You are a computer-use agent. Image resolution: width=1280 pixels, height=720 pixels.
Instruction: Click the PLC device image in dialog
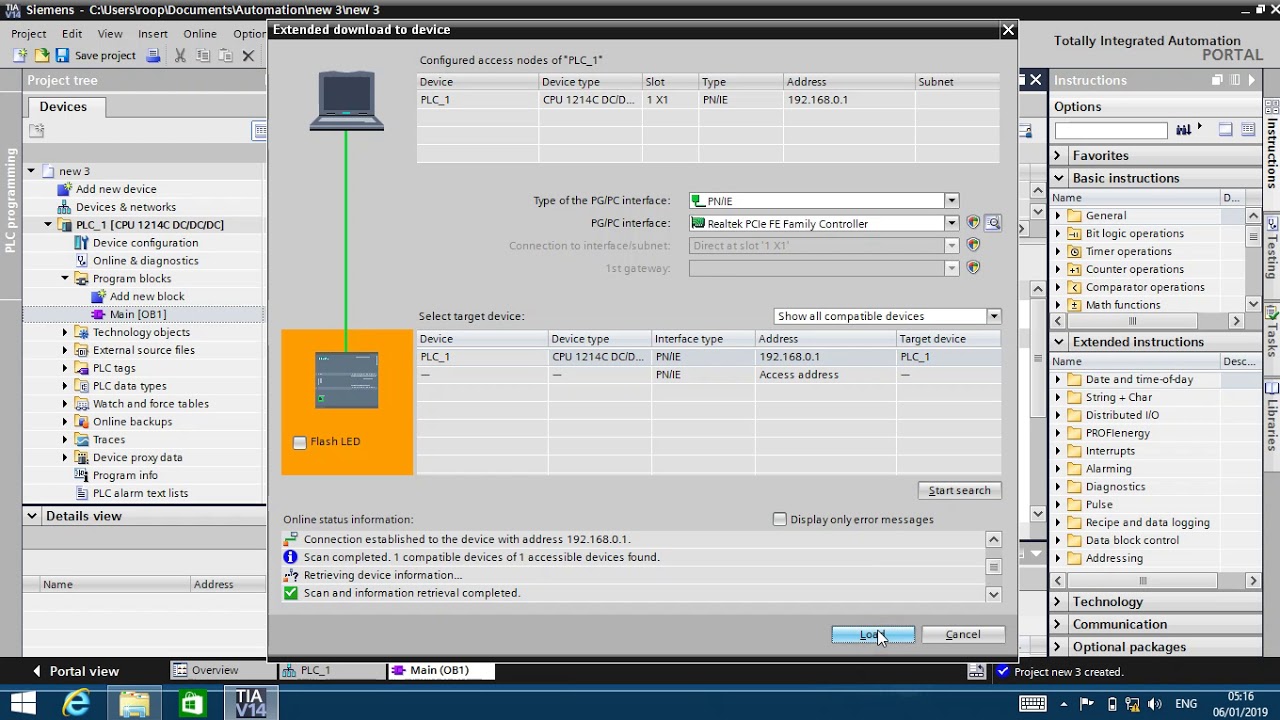point(347,380)
